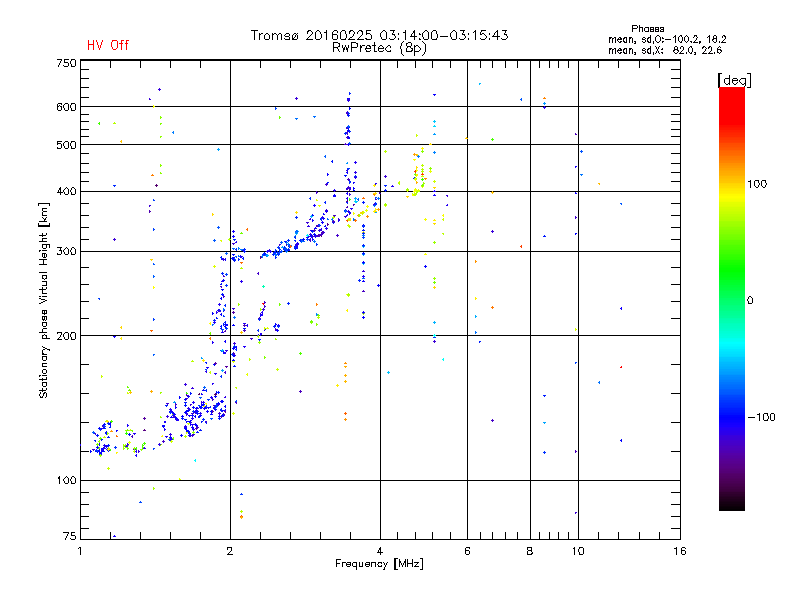800x600 pixels.
Task: Click the '0' colorbar tick label
Action: pos(749,301)
